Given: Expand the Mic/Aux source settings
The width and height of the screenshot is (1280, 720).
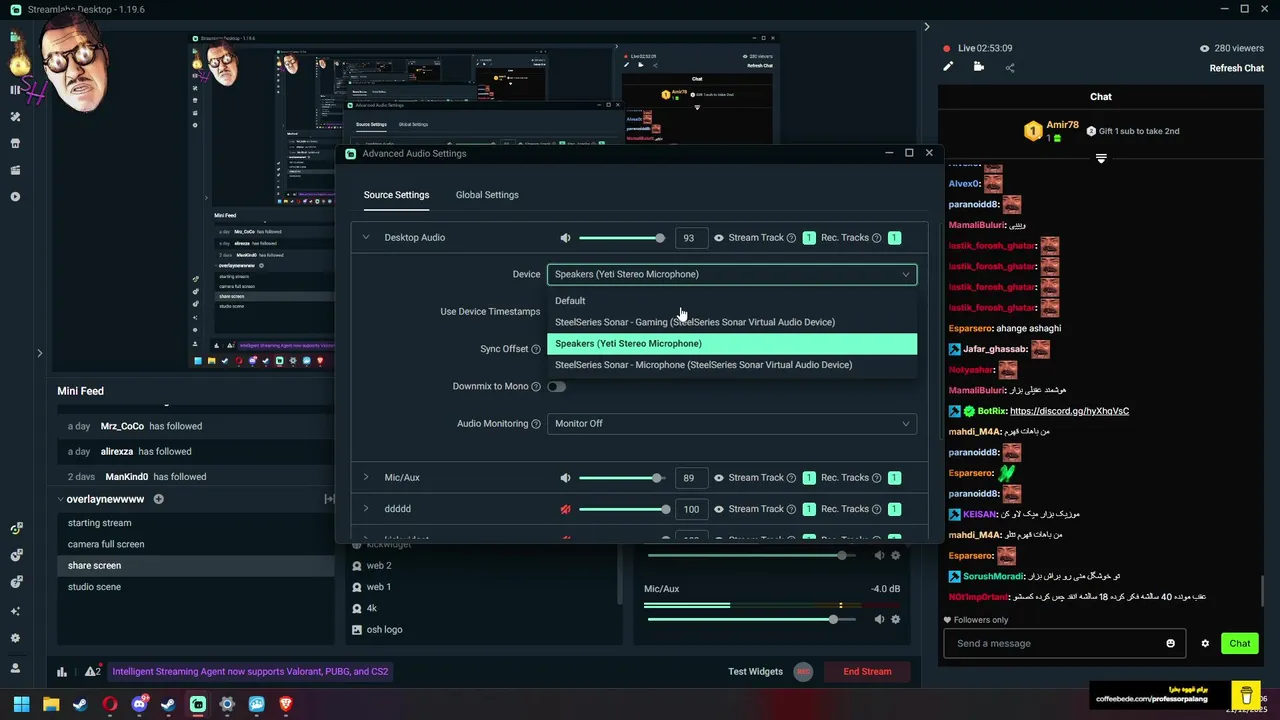Looking at the screenshot, I should click(x=366, y=478).
